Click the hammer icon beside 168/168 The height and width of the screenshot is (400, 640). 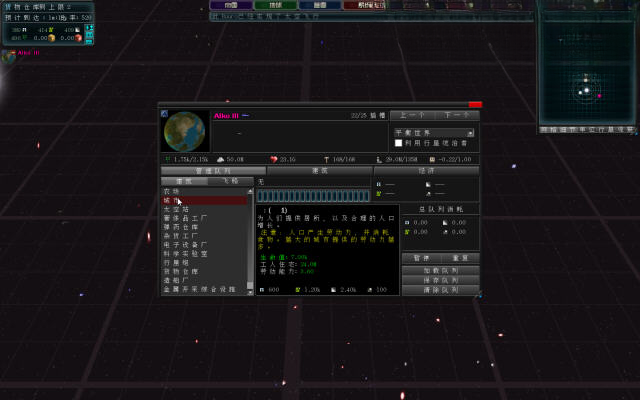[326, 160]
